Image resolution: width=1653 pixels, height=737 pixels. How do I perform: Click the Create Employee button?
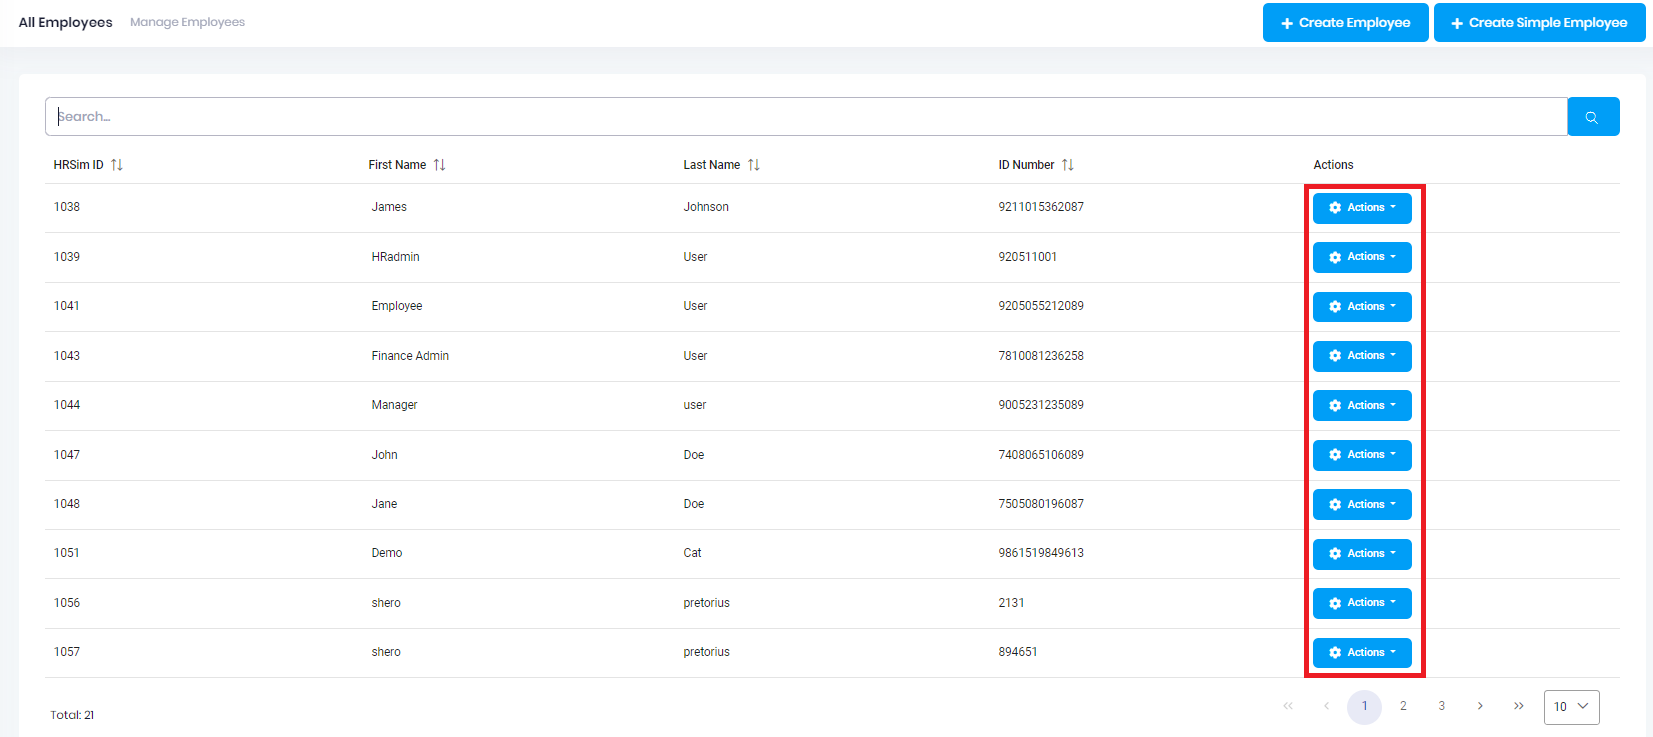pos(1345,23)
